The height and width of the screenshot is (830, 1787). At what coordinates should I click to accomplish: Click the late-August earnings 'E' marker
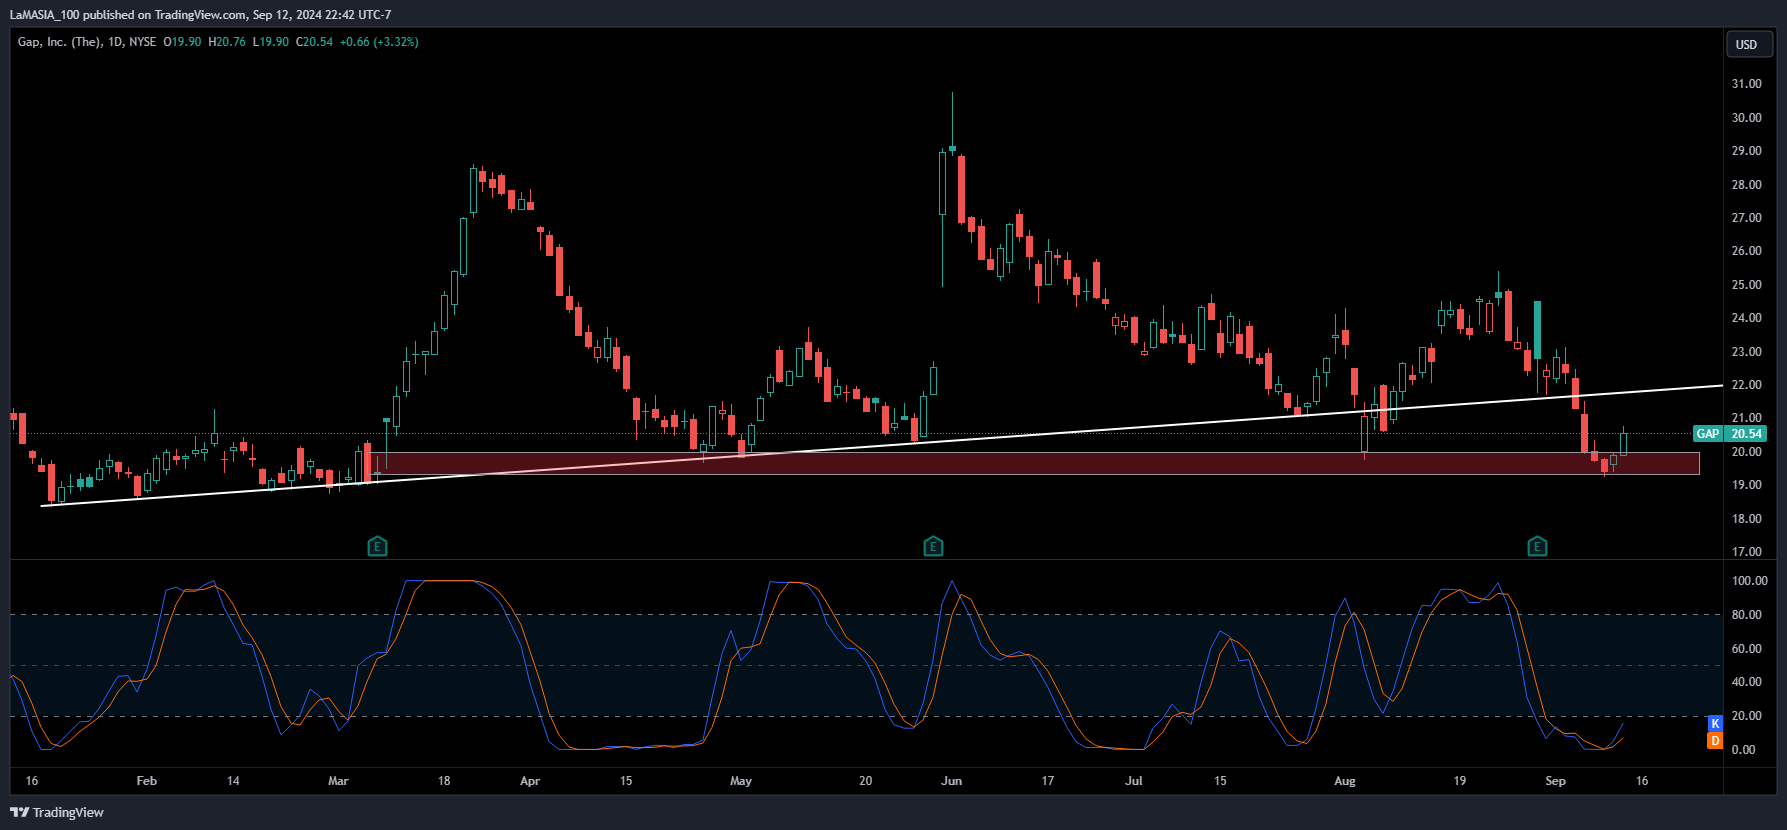pyautogui.click(x=1538, y=546)
